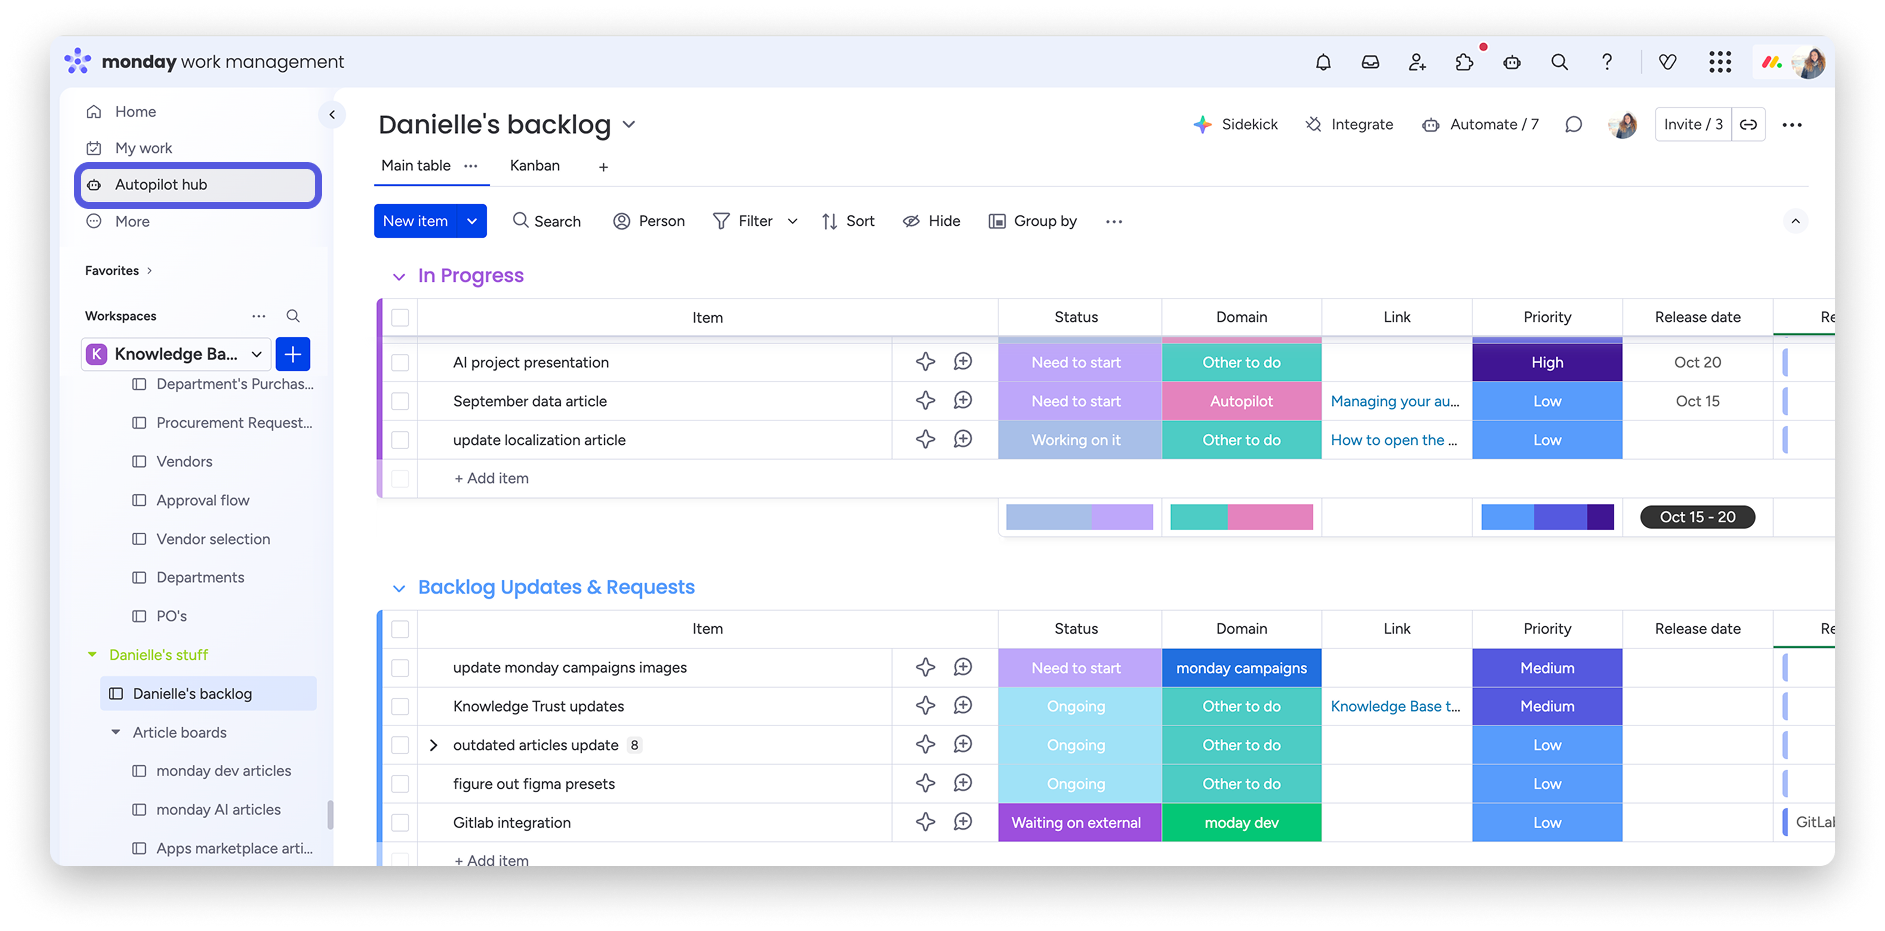The width and height of the screenshot is (1885, 931).
Task: Tick checkbox for Knowledge Trust updates
Action: click(400, 706)
